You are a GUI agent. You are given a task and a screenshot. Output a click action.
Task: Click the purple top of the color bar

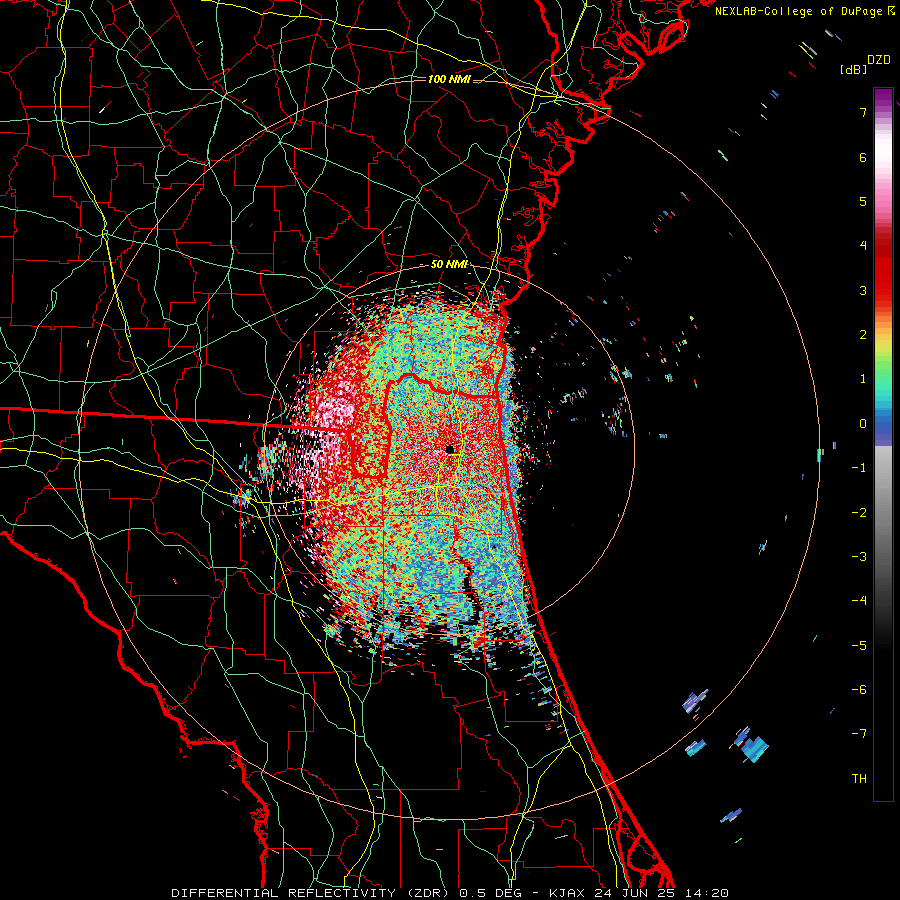pos(883,98)
